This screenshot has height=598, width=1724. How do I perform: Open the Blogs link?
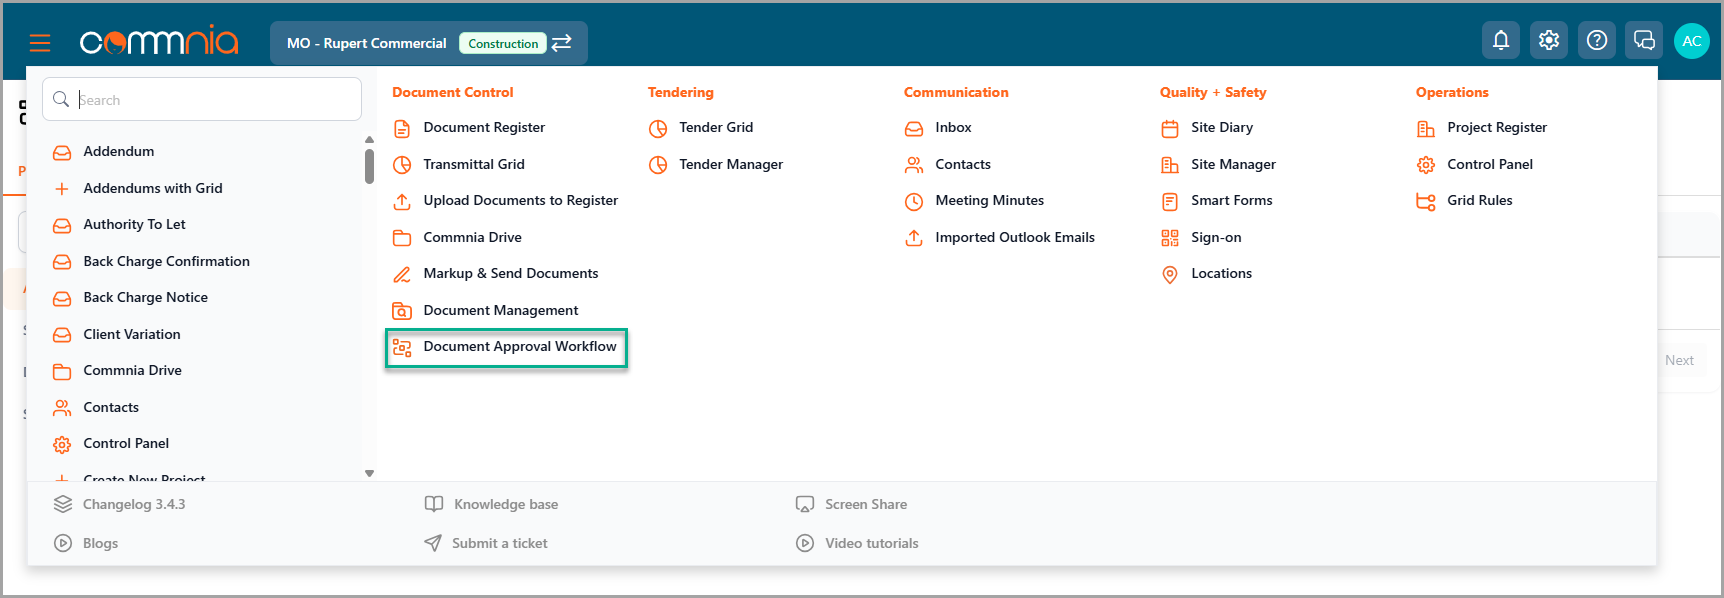[100, 543]
